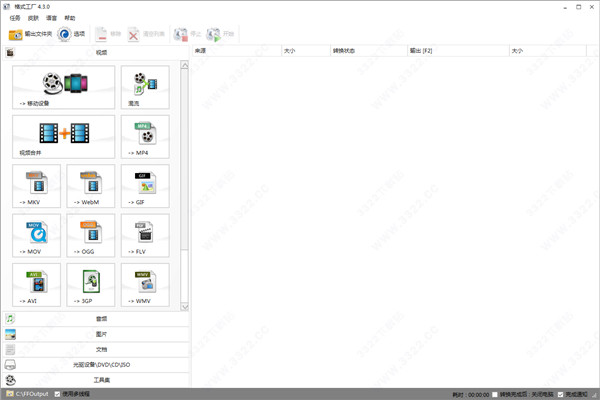Screen dimensions: 600x400
Task: Click the Format Factory title bar app icon
Action: (7, 7)
